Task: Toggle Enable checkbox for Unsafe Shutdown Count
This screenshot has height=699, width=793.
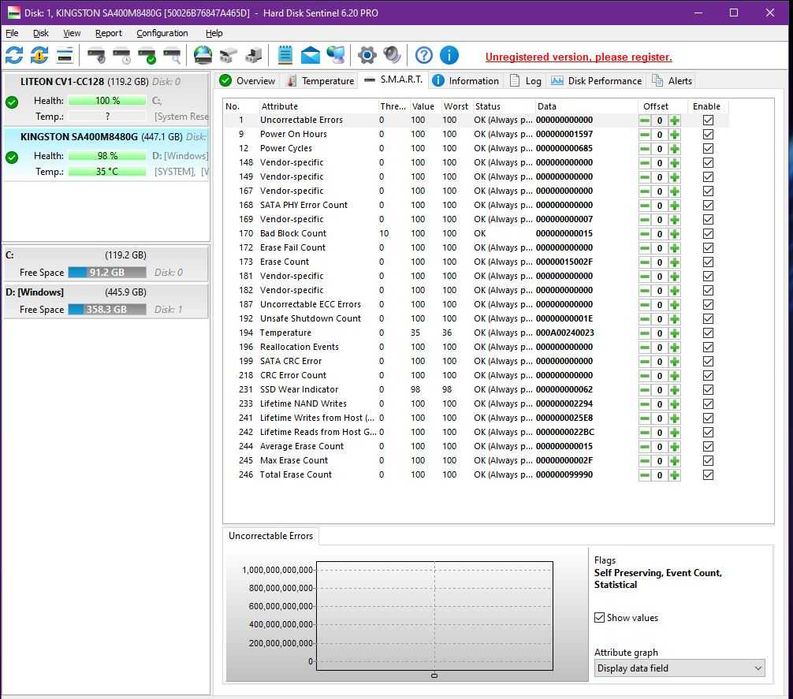Action: point(708,319)
